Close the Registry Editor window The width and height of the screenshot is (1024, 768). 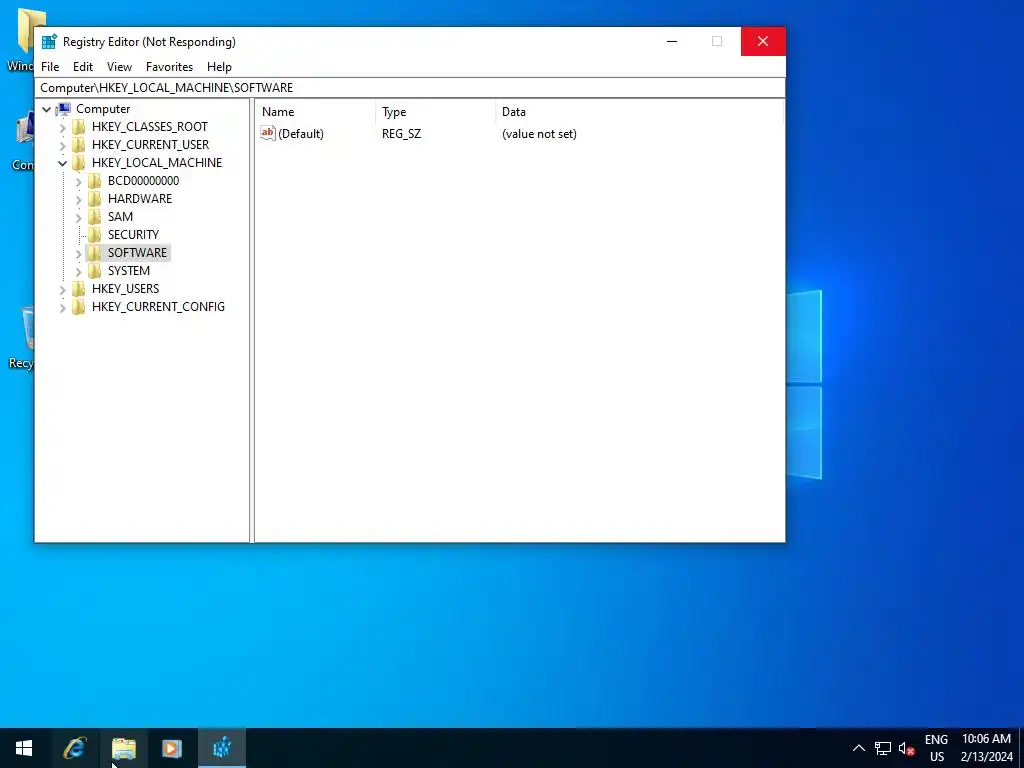point(763,41)
